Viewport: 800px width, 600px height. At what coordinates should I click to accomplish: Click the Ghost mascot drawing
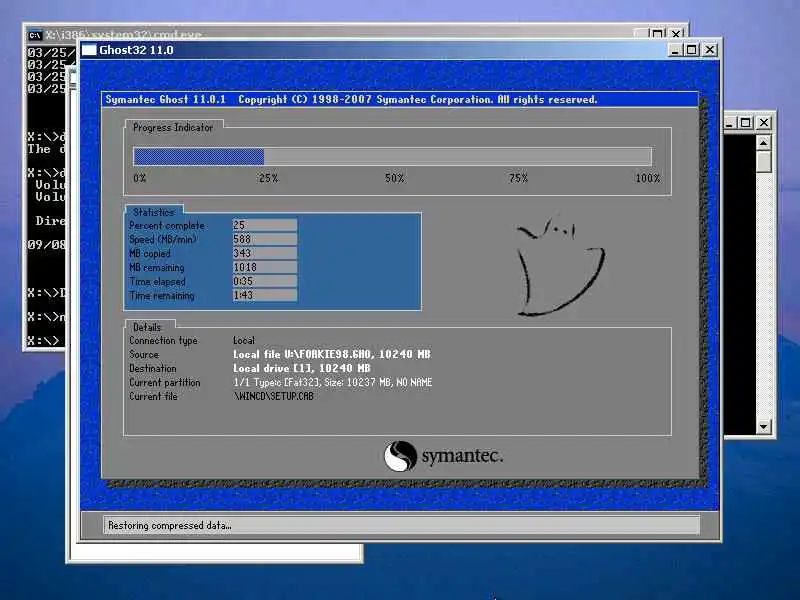click(560, 266)
